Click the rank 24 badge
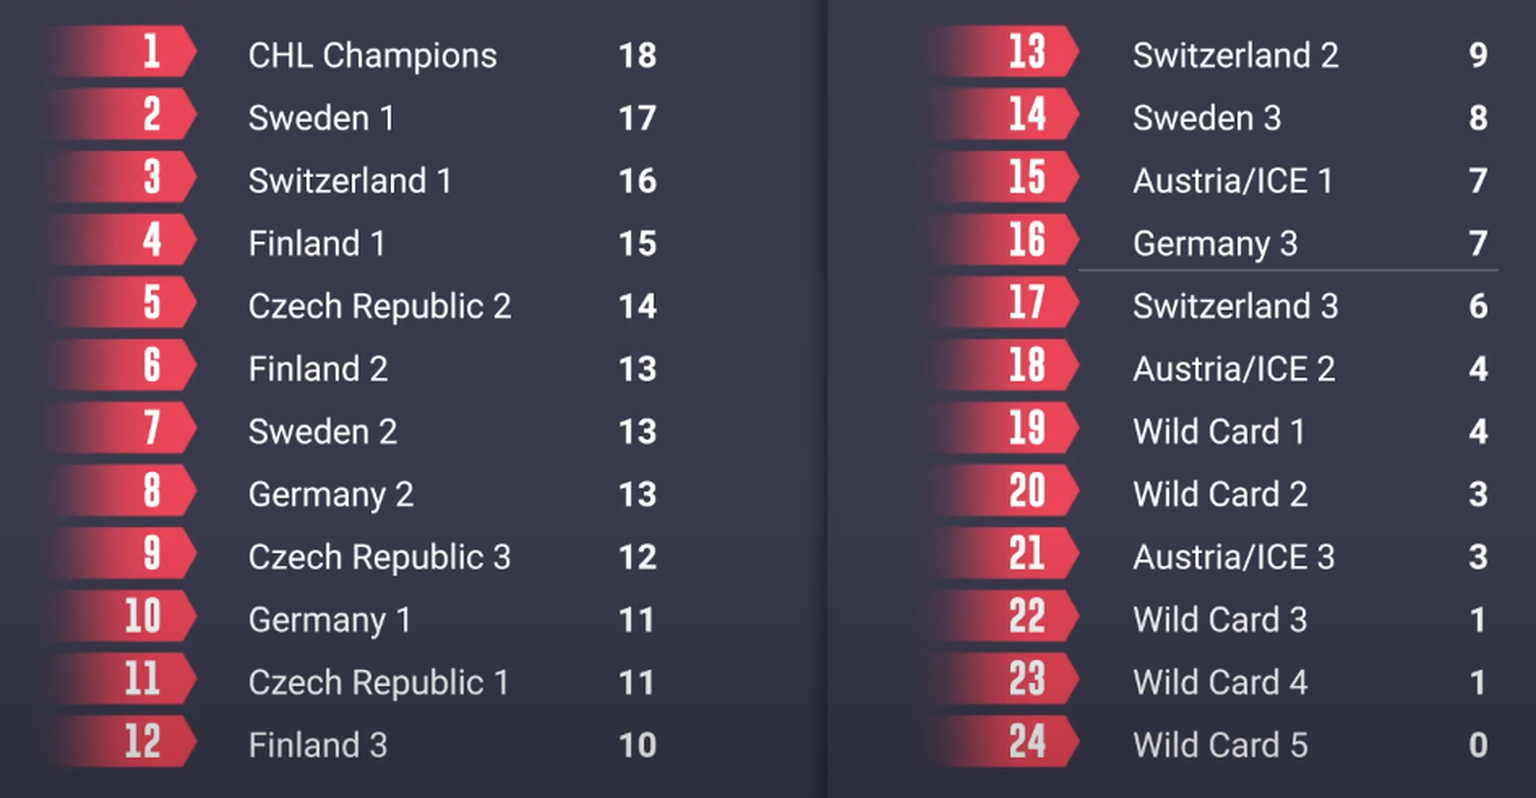Viewport: 1536px width, 798px height. [x=1026, y=742]
